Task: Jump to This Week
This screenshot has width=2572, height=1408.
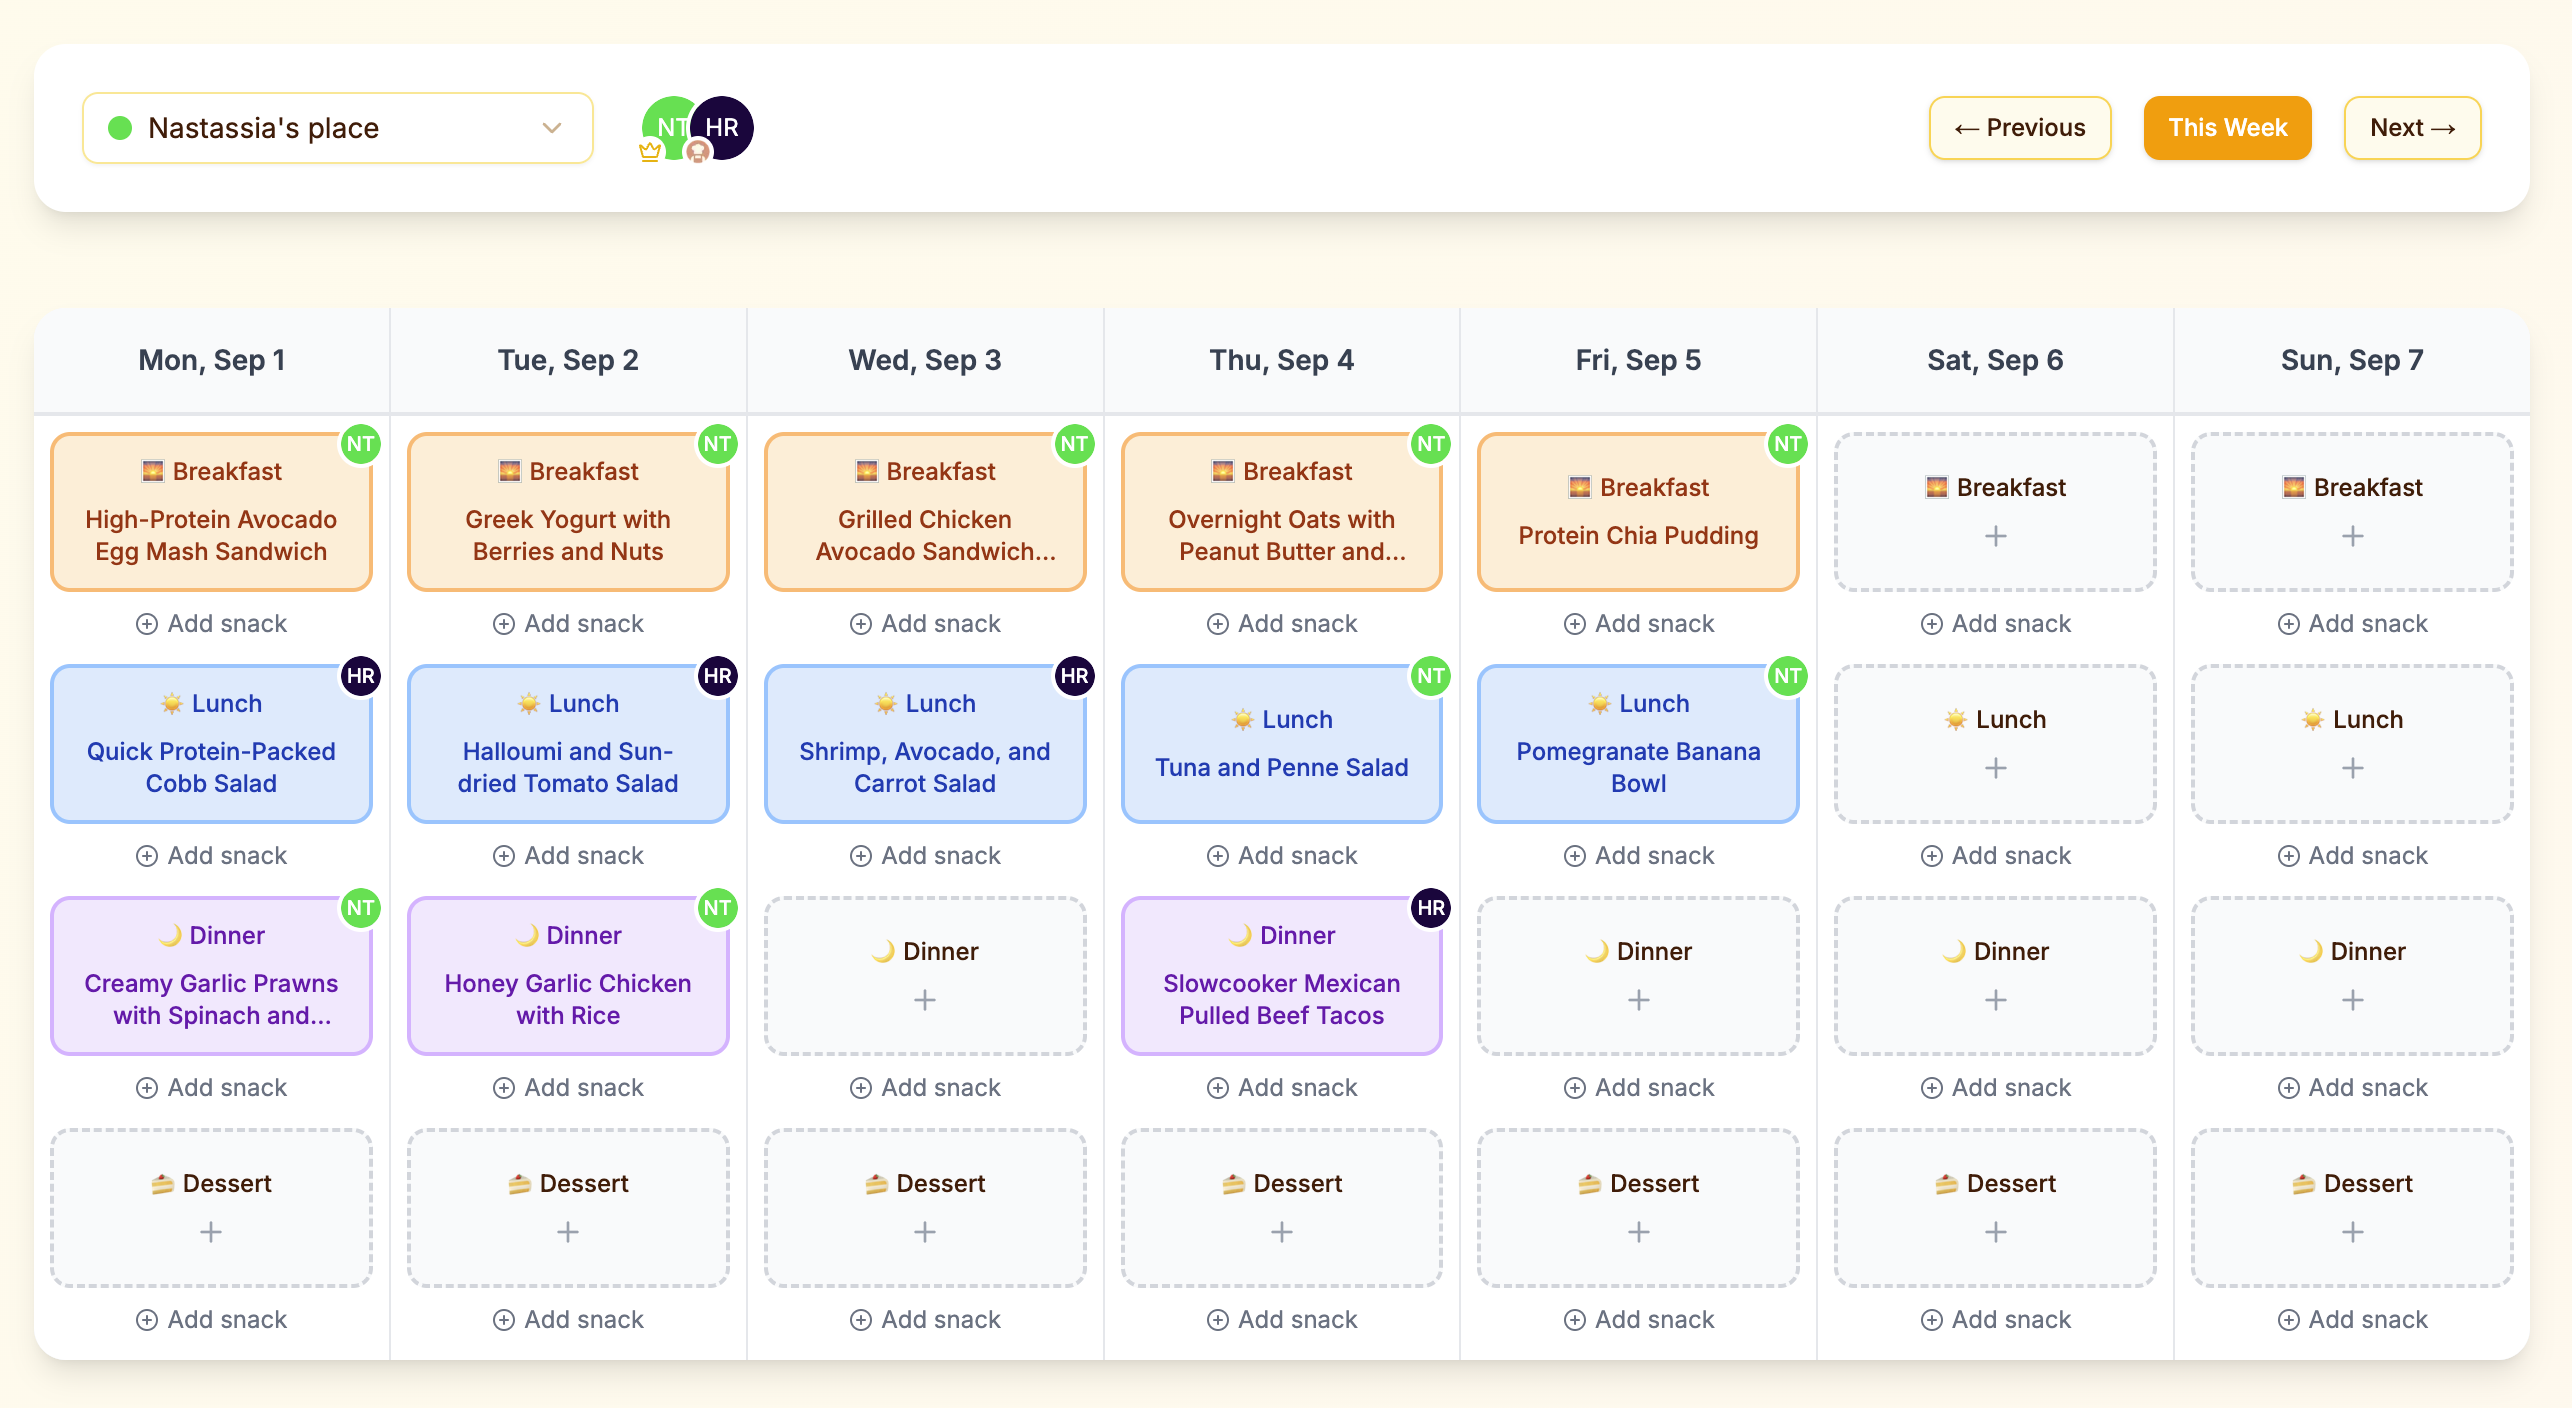Action: click(2227, 128)
